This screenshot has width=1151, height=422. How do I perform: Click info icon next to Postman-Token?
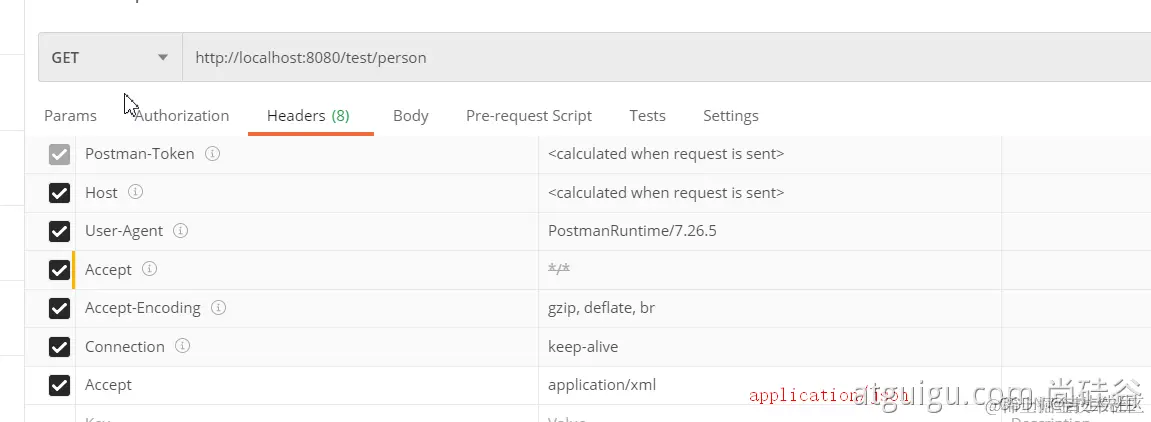click(212, 154)
